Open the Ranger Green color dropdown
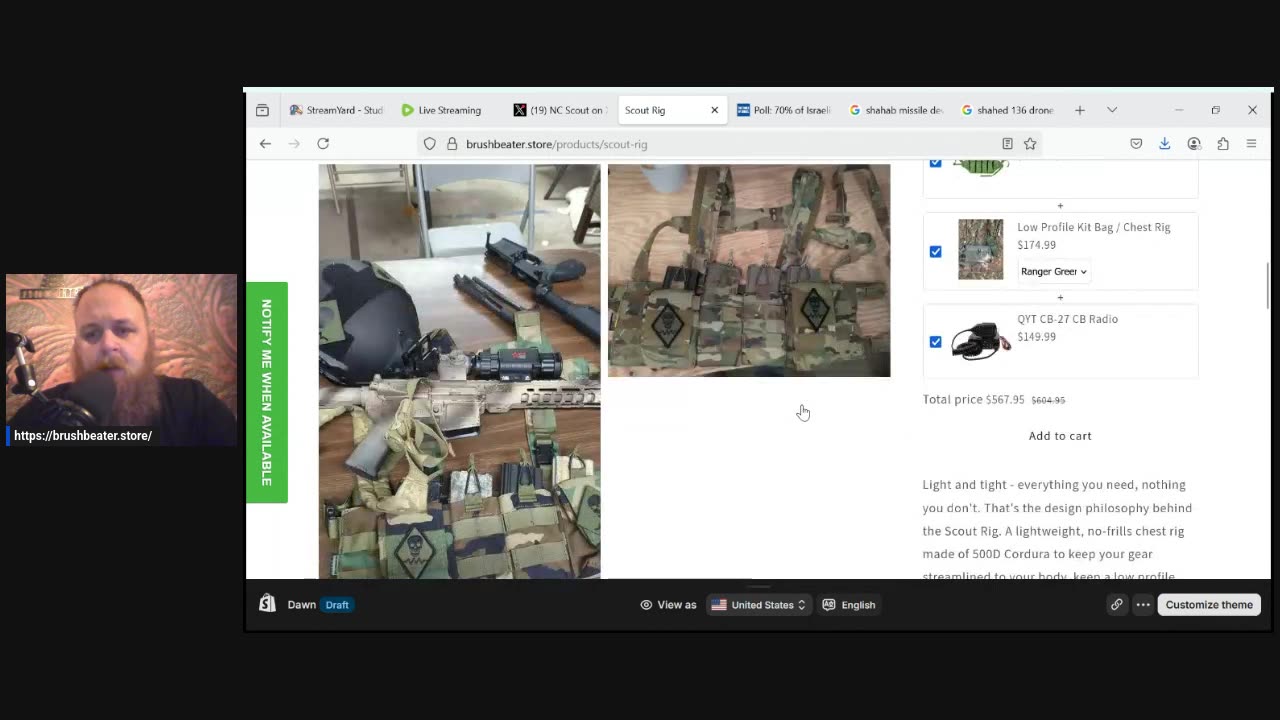 [x=1054, y=271]
